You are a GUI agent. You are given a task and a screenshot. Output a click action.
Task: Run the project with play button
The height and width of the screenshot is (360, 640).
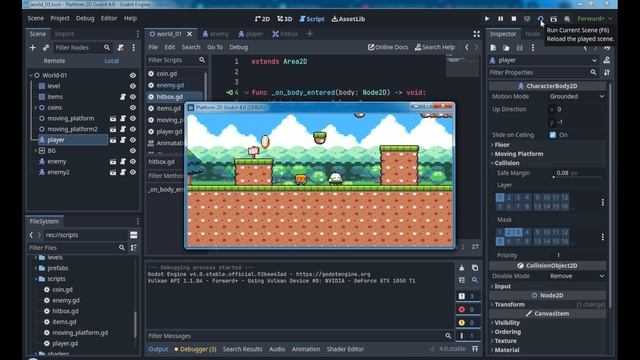pyautogui.click(x=487, y=19)
